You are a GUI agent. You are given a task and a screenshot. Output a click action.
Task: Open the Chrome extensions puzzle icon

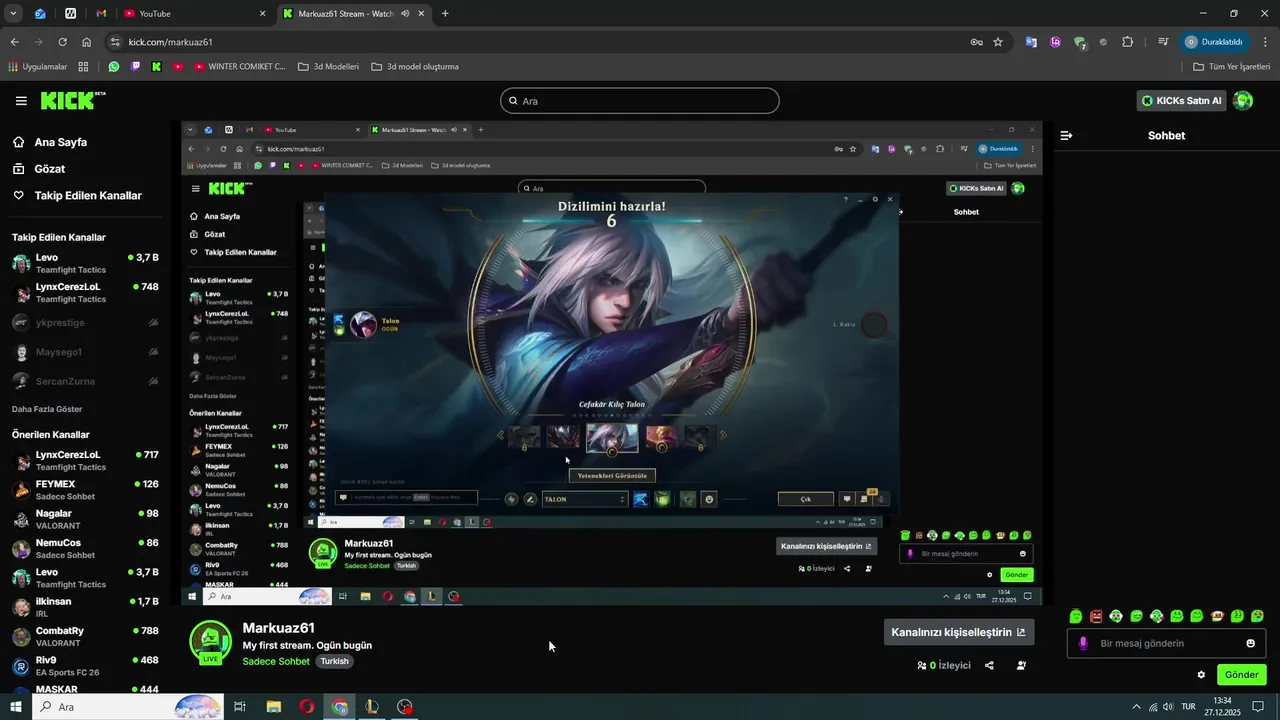coord(1128,42)
